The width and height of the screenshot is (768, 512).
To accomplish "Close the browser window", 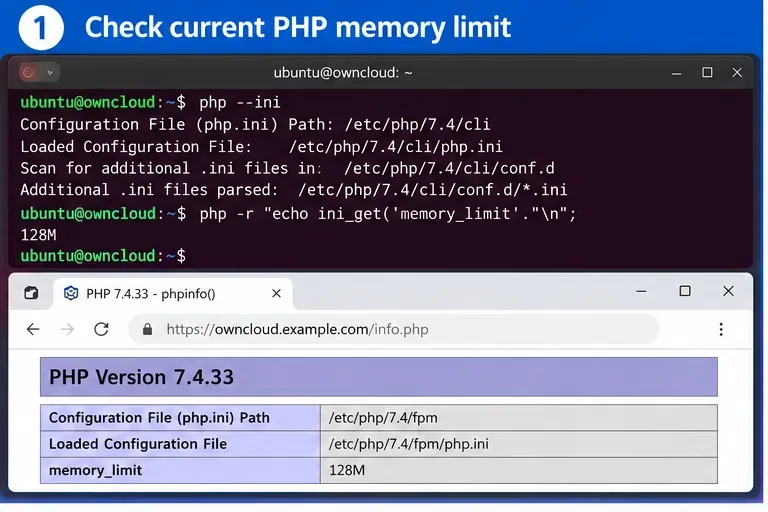I will point(728,291).
